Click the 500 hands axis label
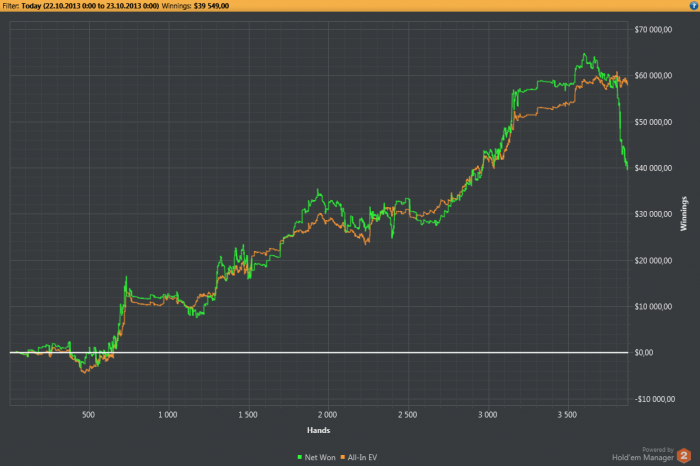Viewport: 700px width, 466px height. 88,415
